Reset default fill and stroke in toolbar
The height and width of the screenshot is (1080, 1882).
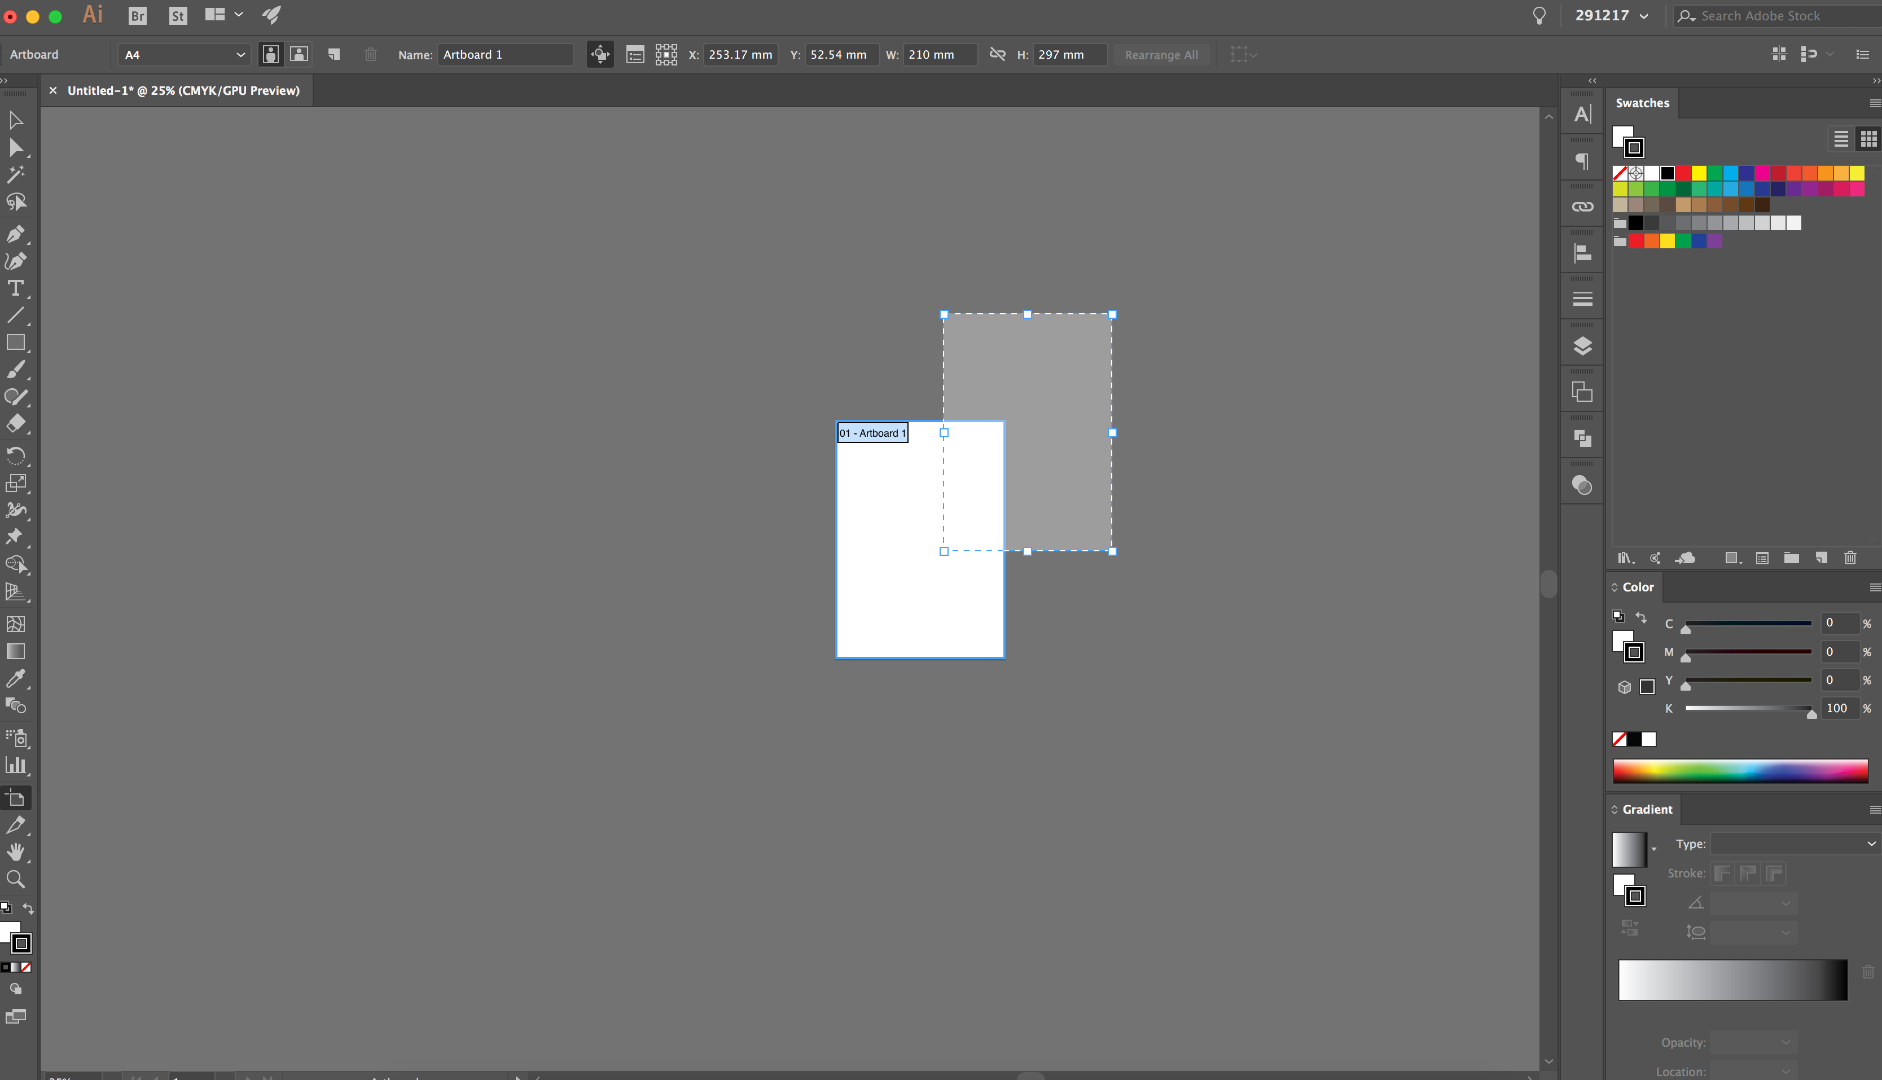tap(6, 909)
